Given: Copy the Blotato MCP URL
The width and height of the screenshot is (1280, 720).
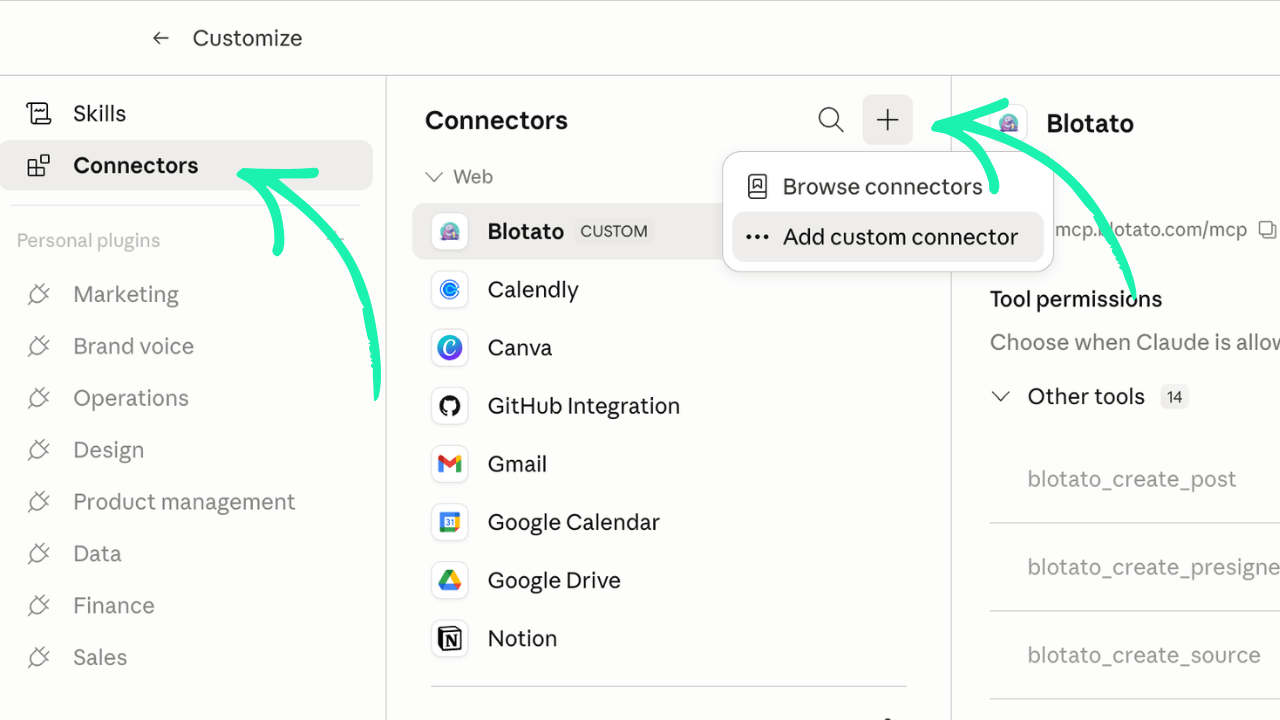Looking at the screenshot, I should 1267,230.
